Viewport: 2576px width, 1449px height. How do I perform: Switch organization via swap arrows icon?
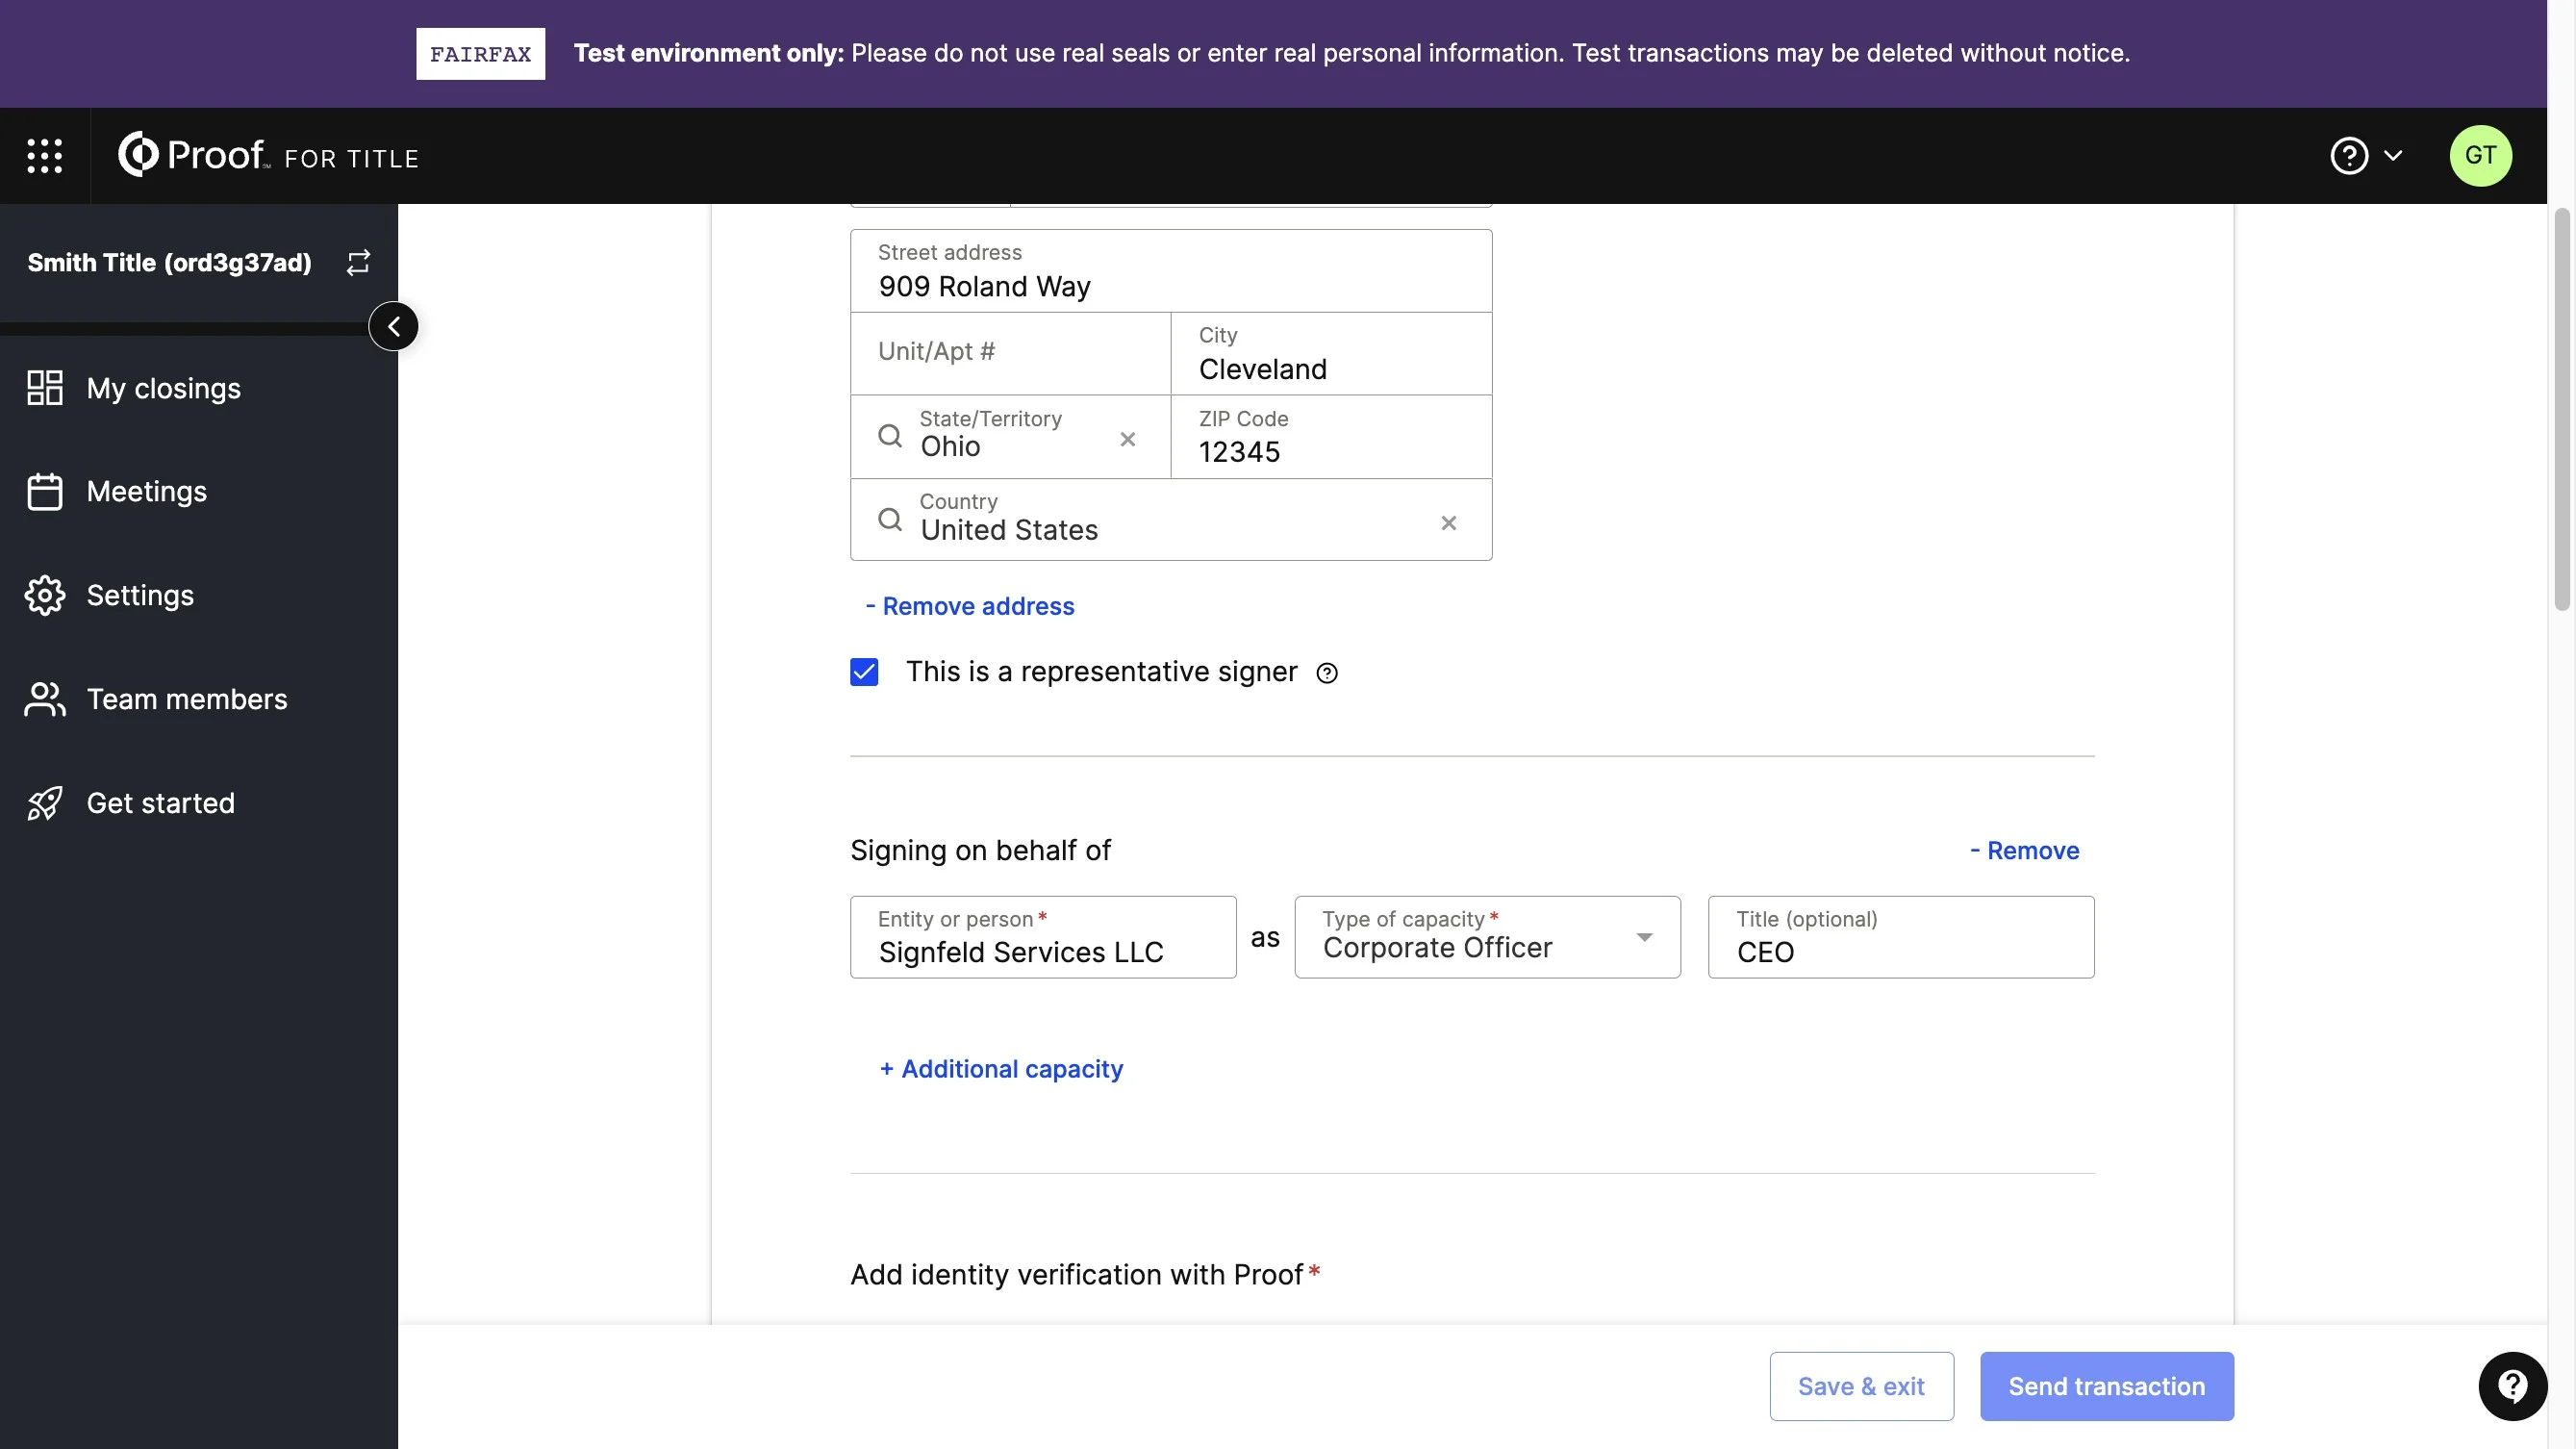tap(358, 262)
